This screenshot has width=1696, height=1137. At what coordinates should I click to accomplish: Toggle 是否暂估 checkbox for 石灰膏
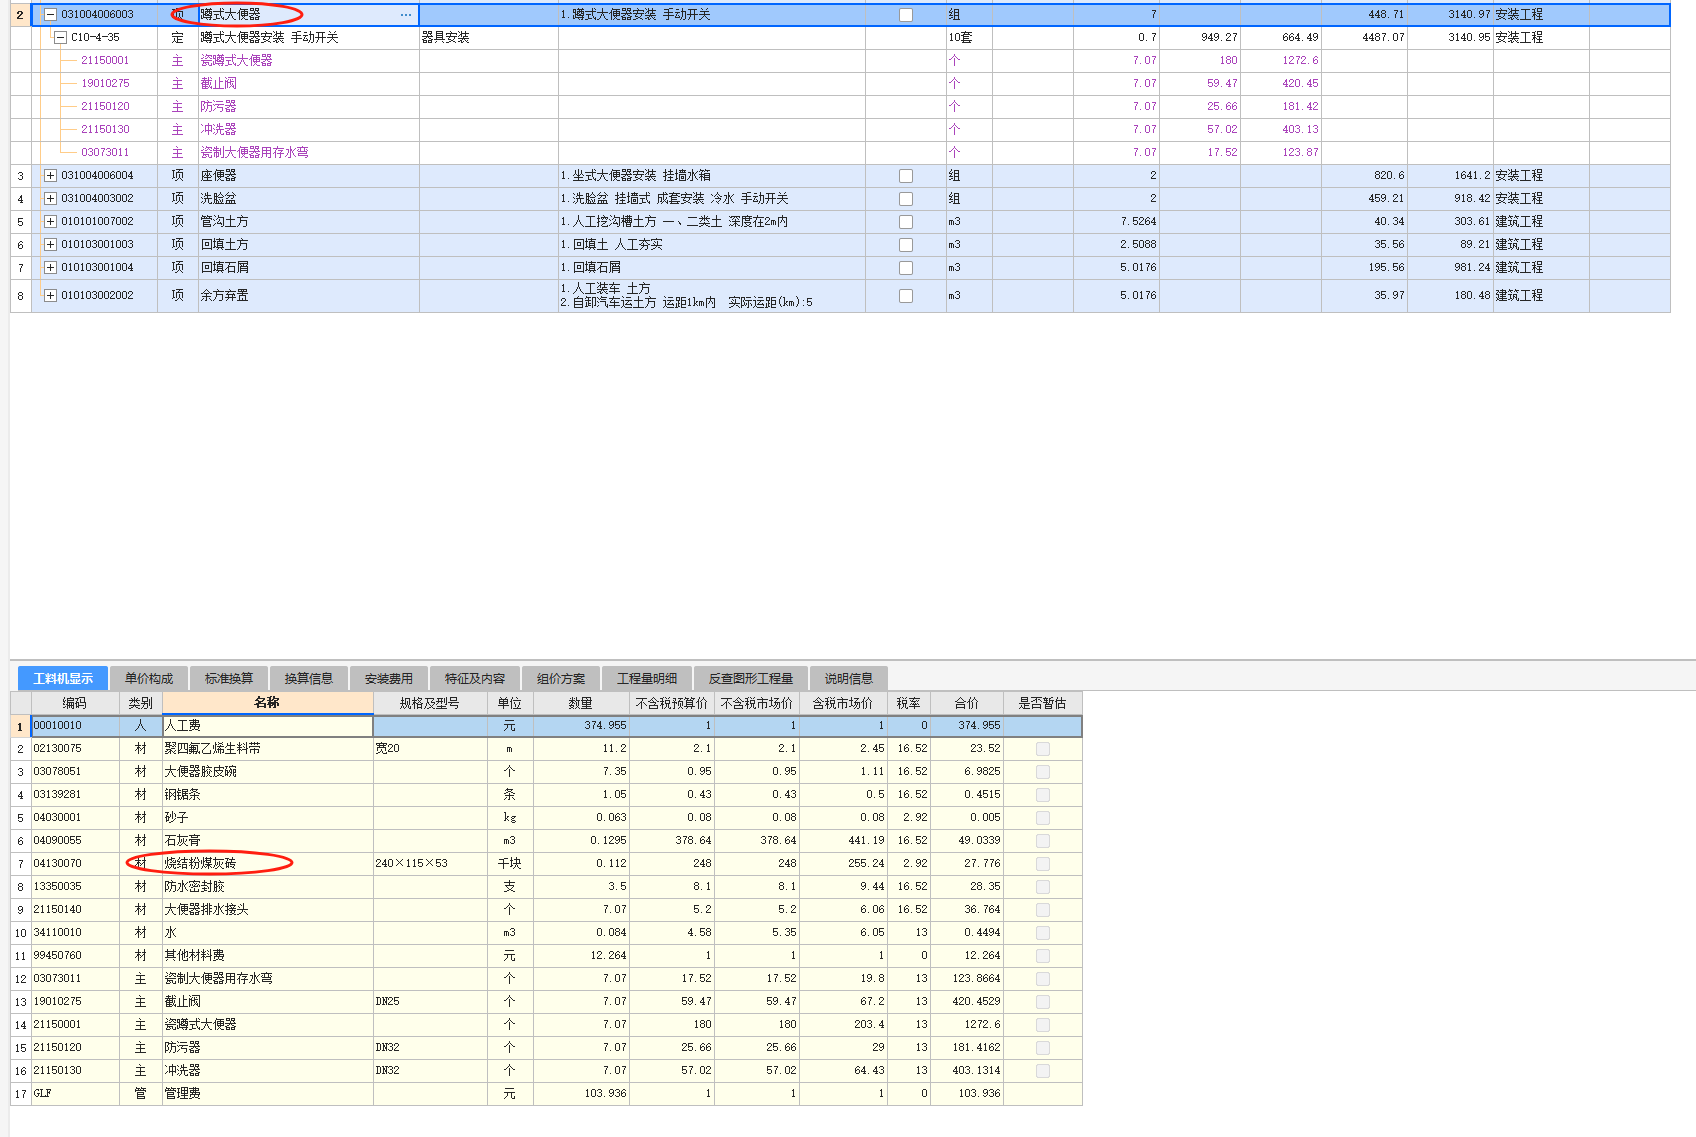click(1043, 841)
